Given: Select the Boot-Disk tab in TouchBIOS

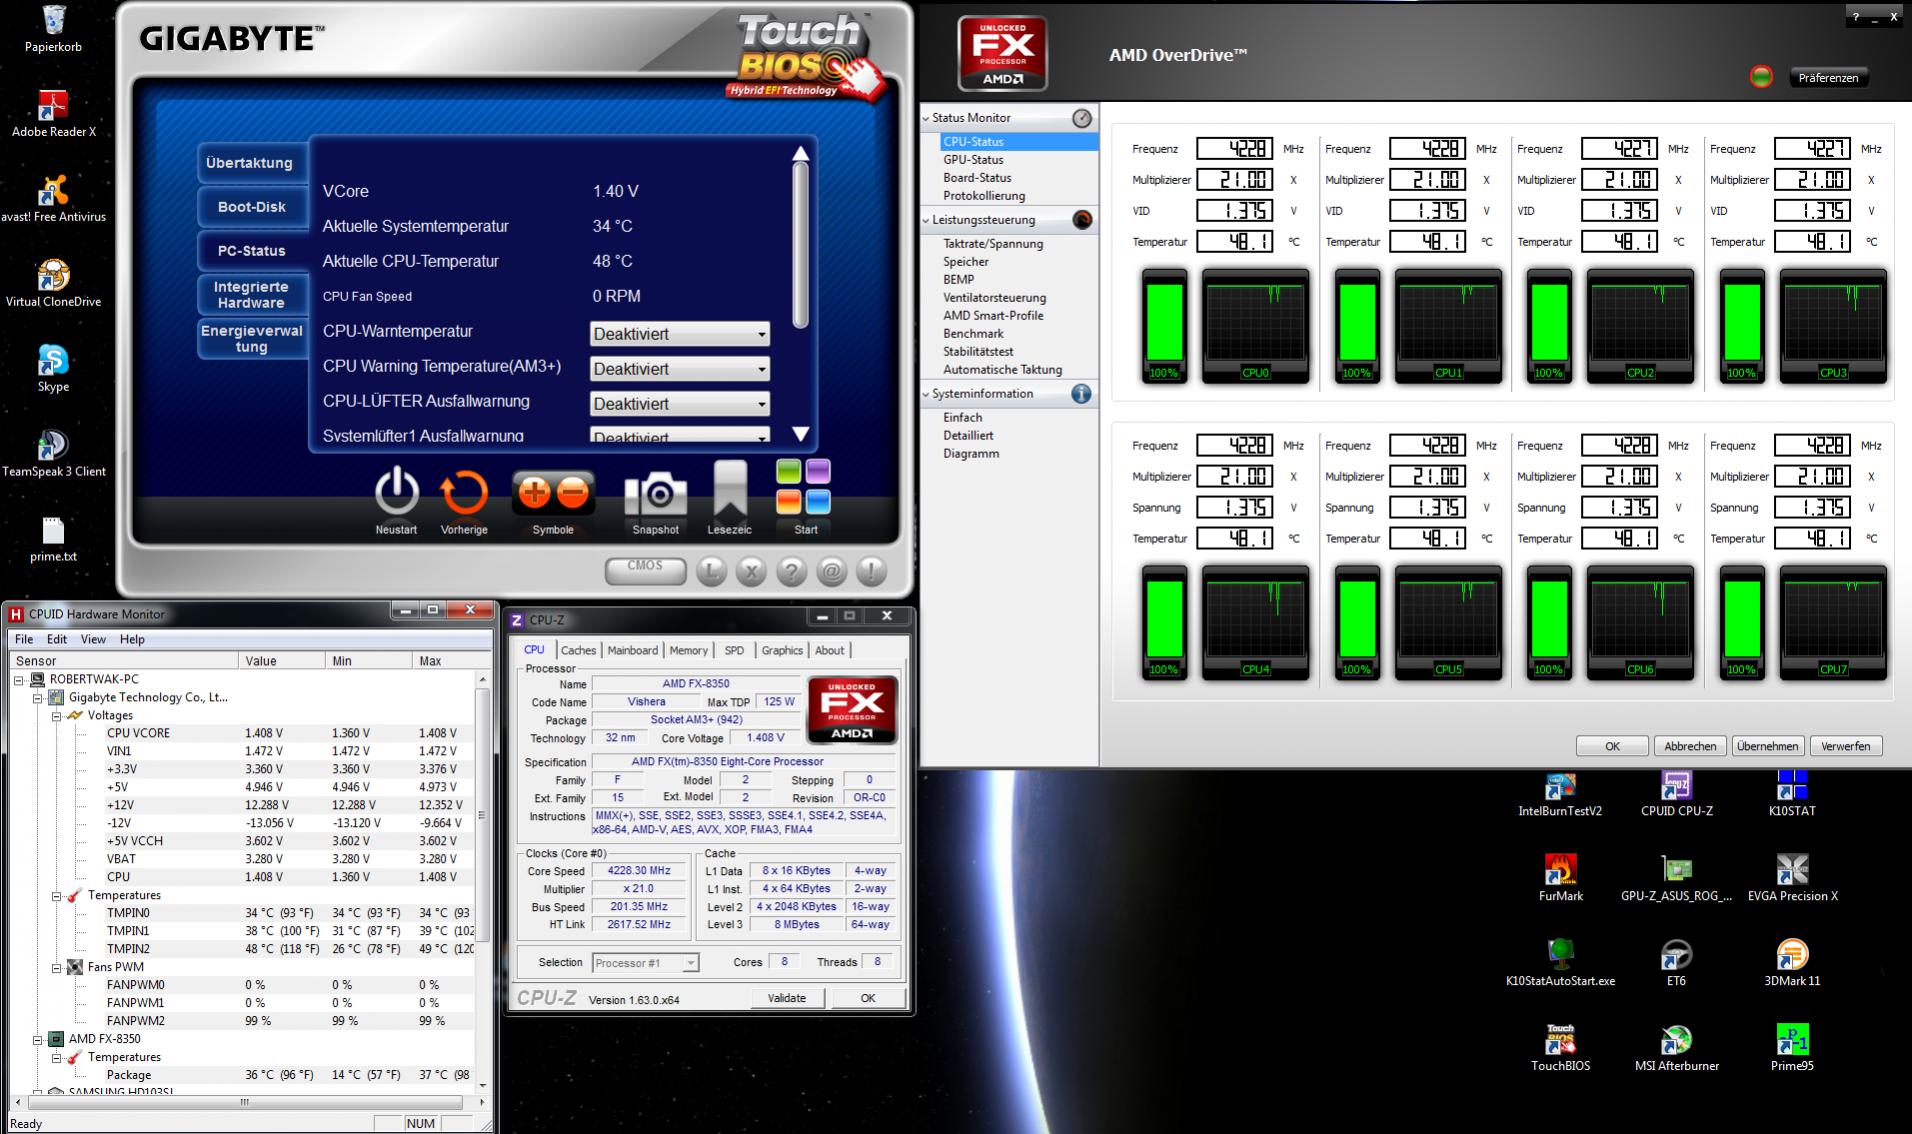Looking at the screenshot, I should click(x=251, y=207).
